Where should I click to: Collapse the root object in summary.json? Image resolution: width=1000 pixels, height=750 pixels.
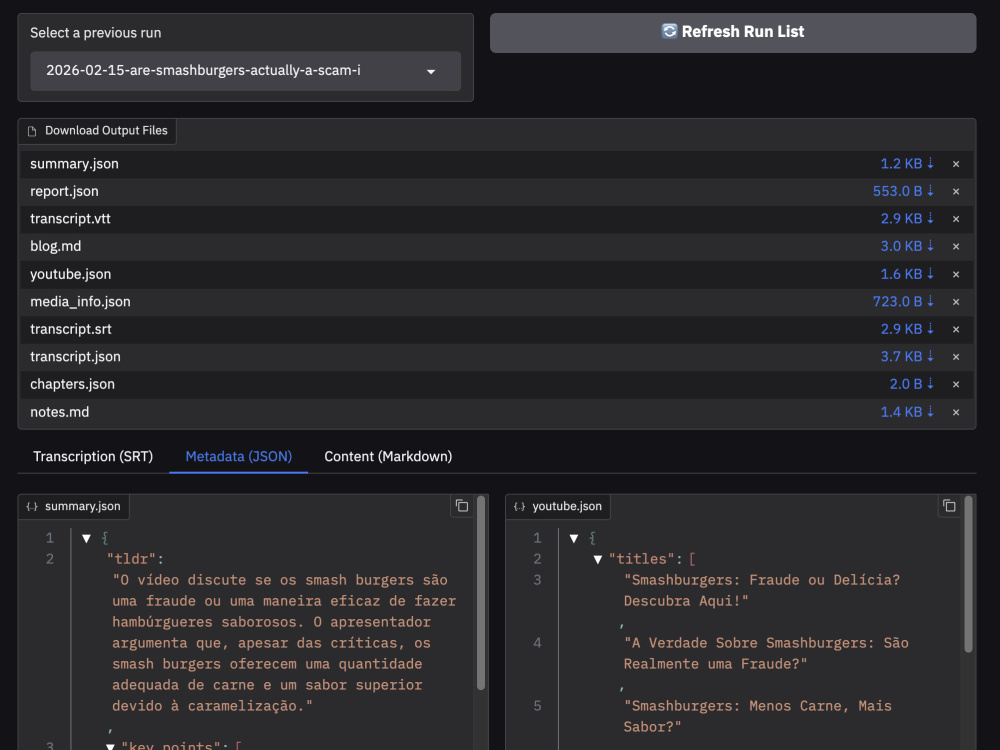coord(87,539)
